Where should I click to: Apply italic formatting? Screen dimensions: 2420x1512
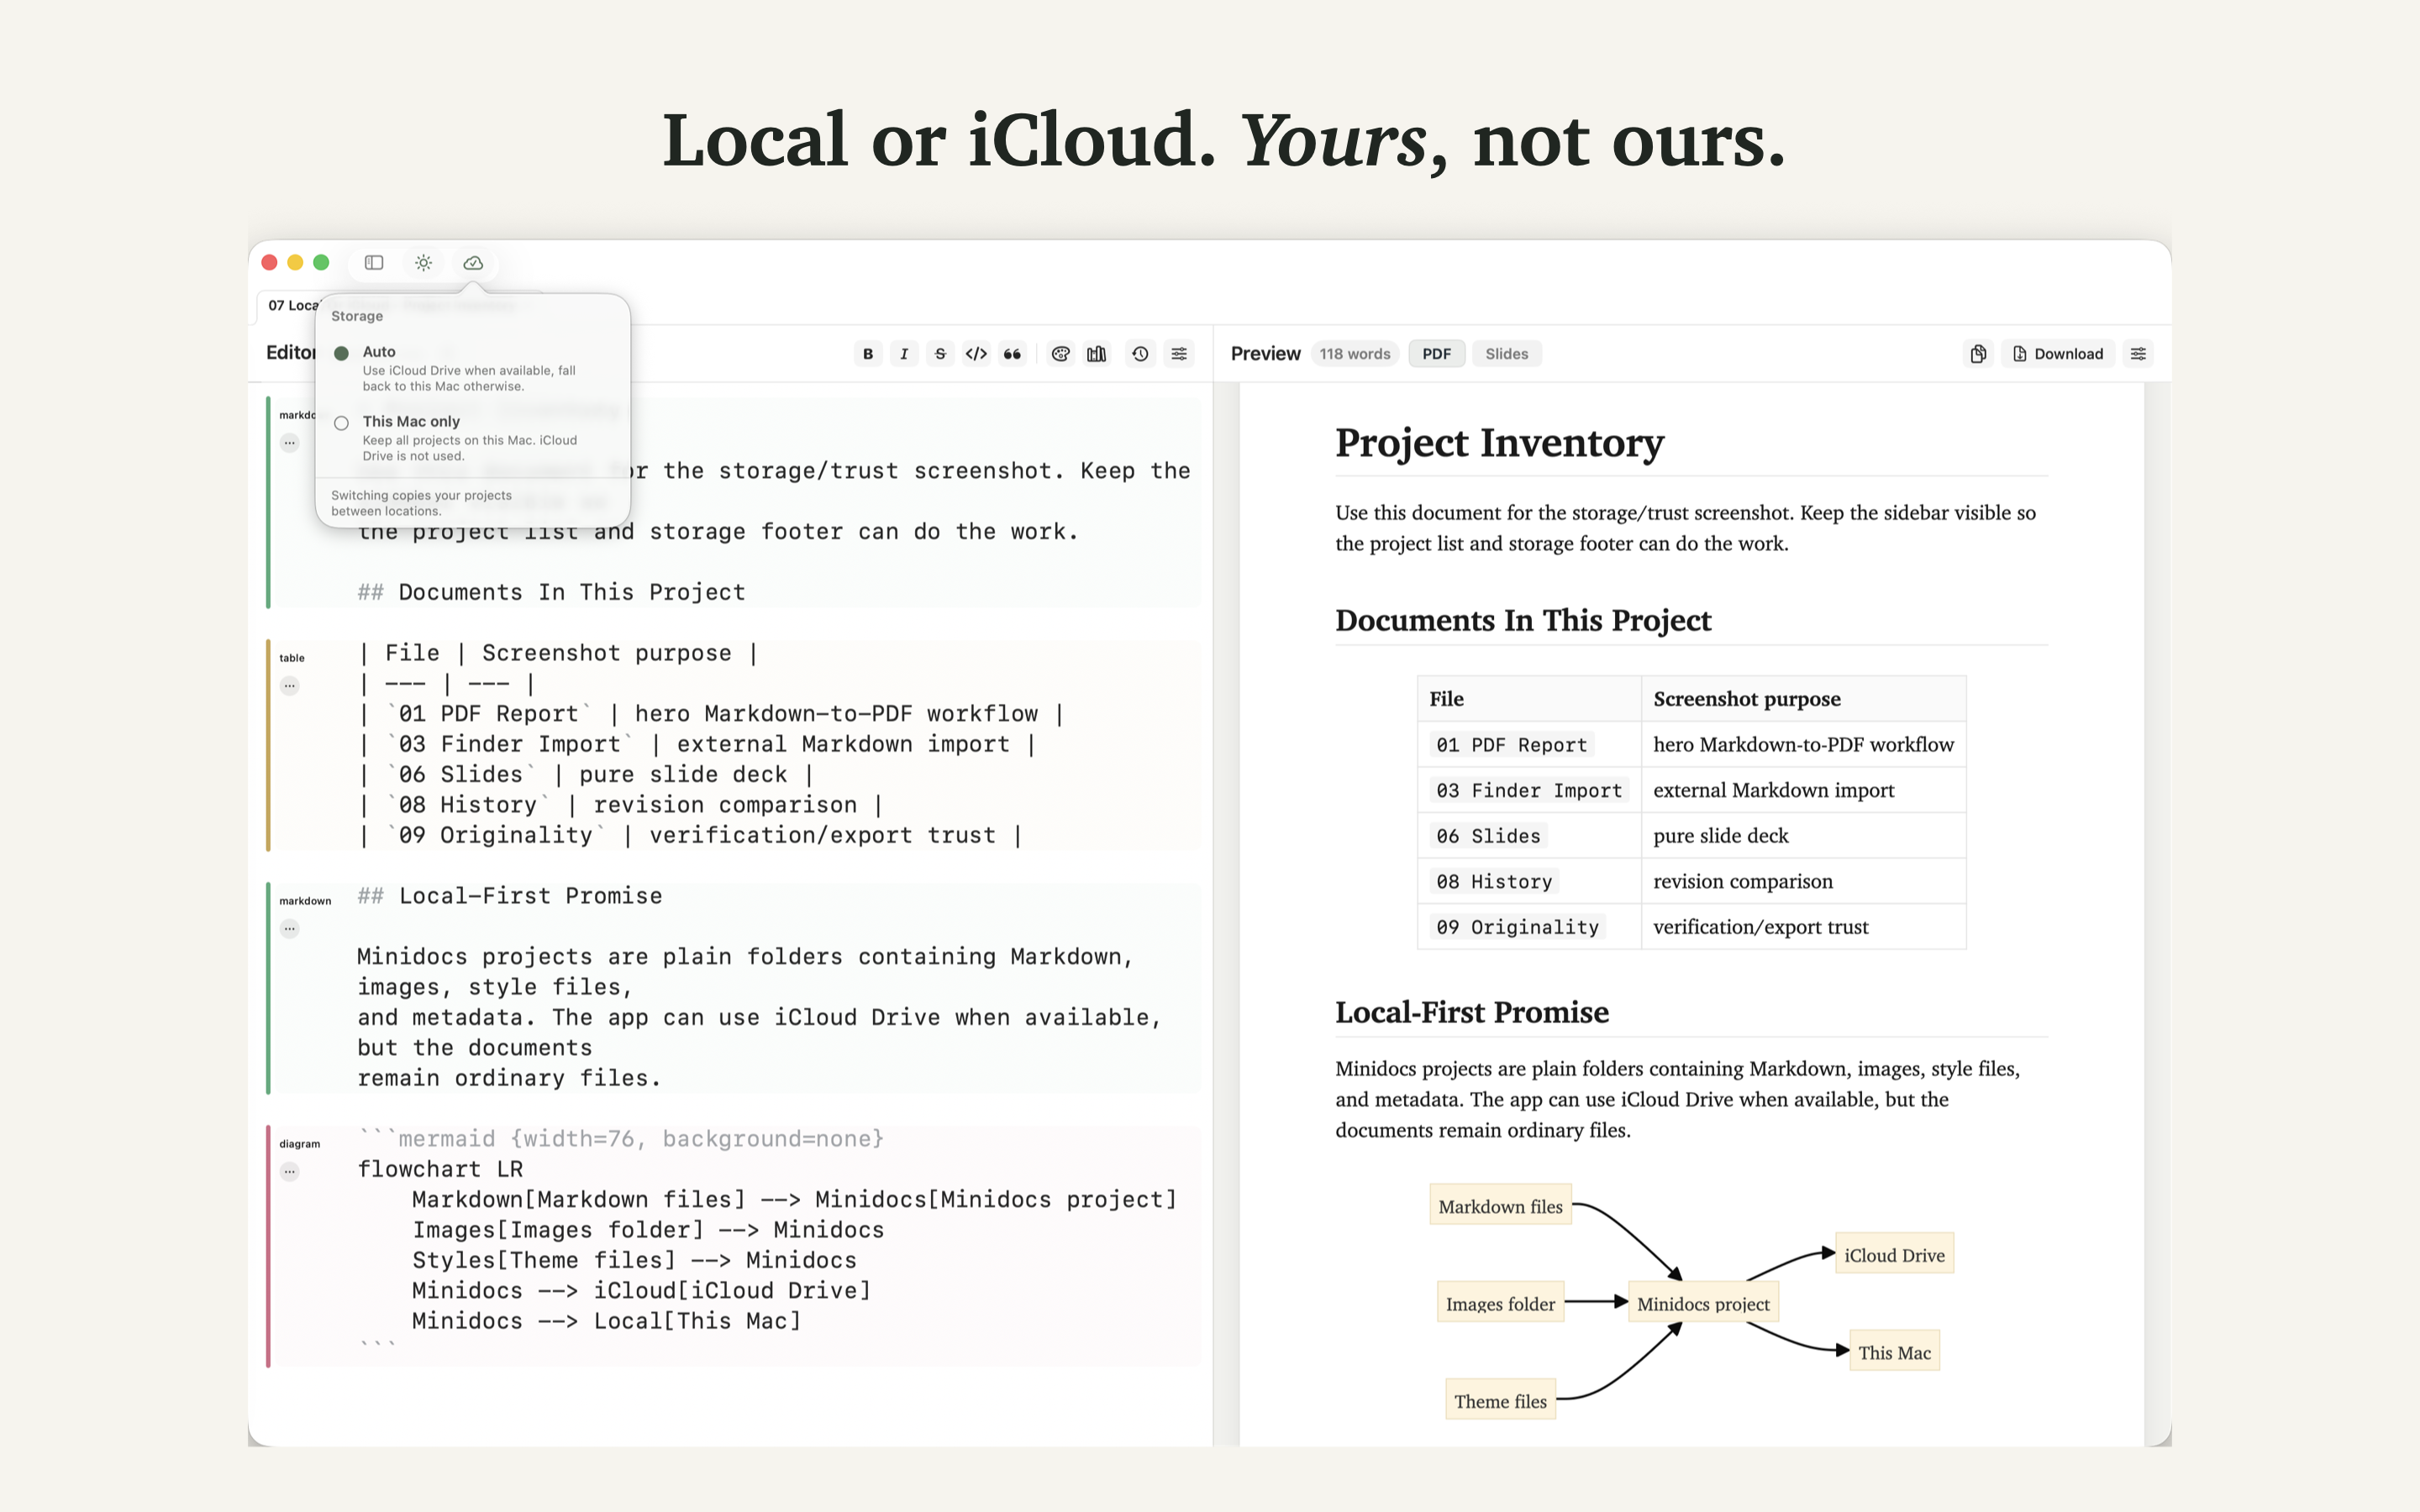click(x=904, y=354)
